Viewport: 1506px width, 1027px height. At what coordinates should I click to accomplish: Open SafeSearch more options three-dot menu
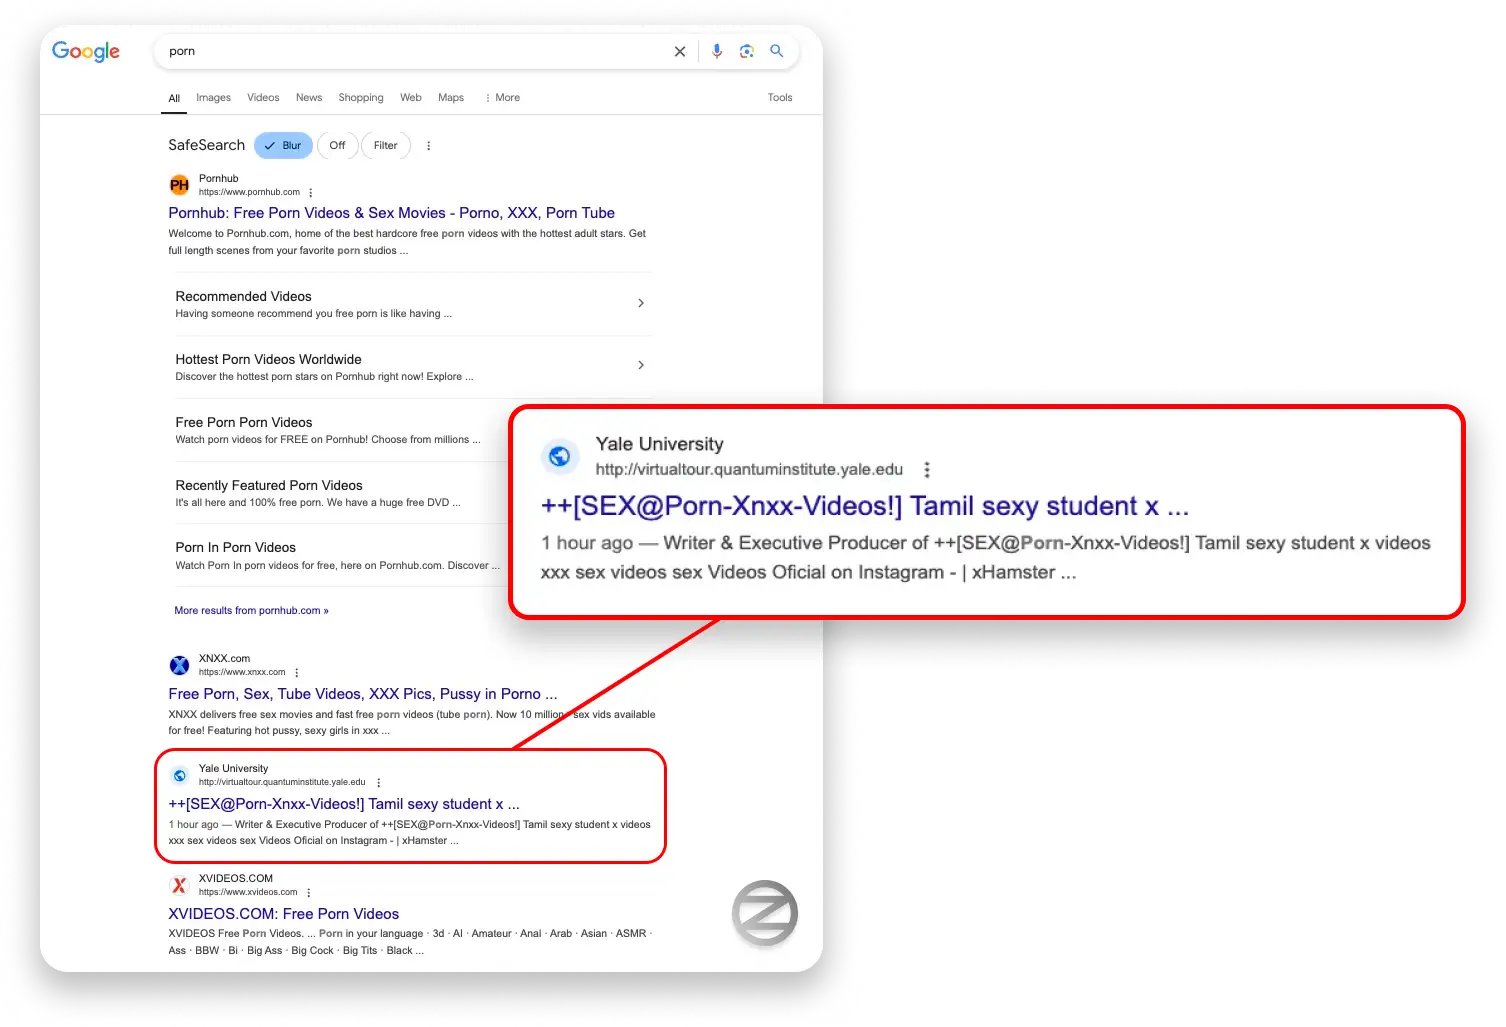coord(429,146)
